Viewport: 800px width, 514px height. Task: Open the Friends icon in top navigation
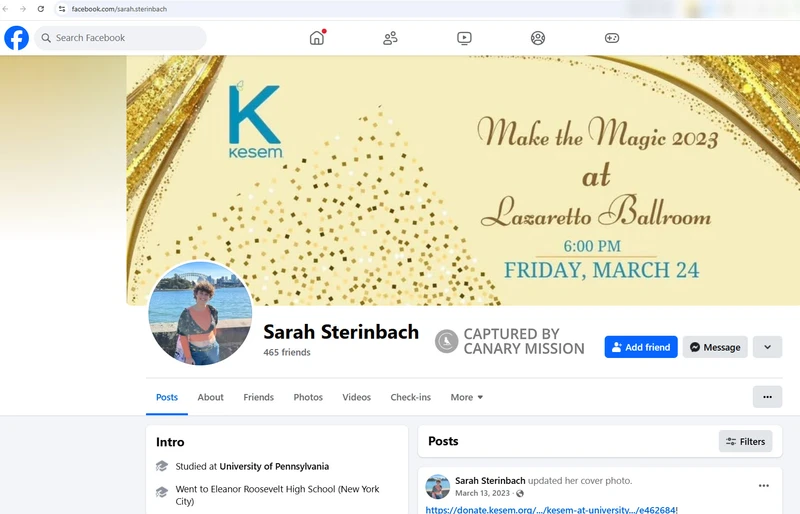coord(390,38)
